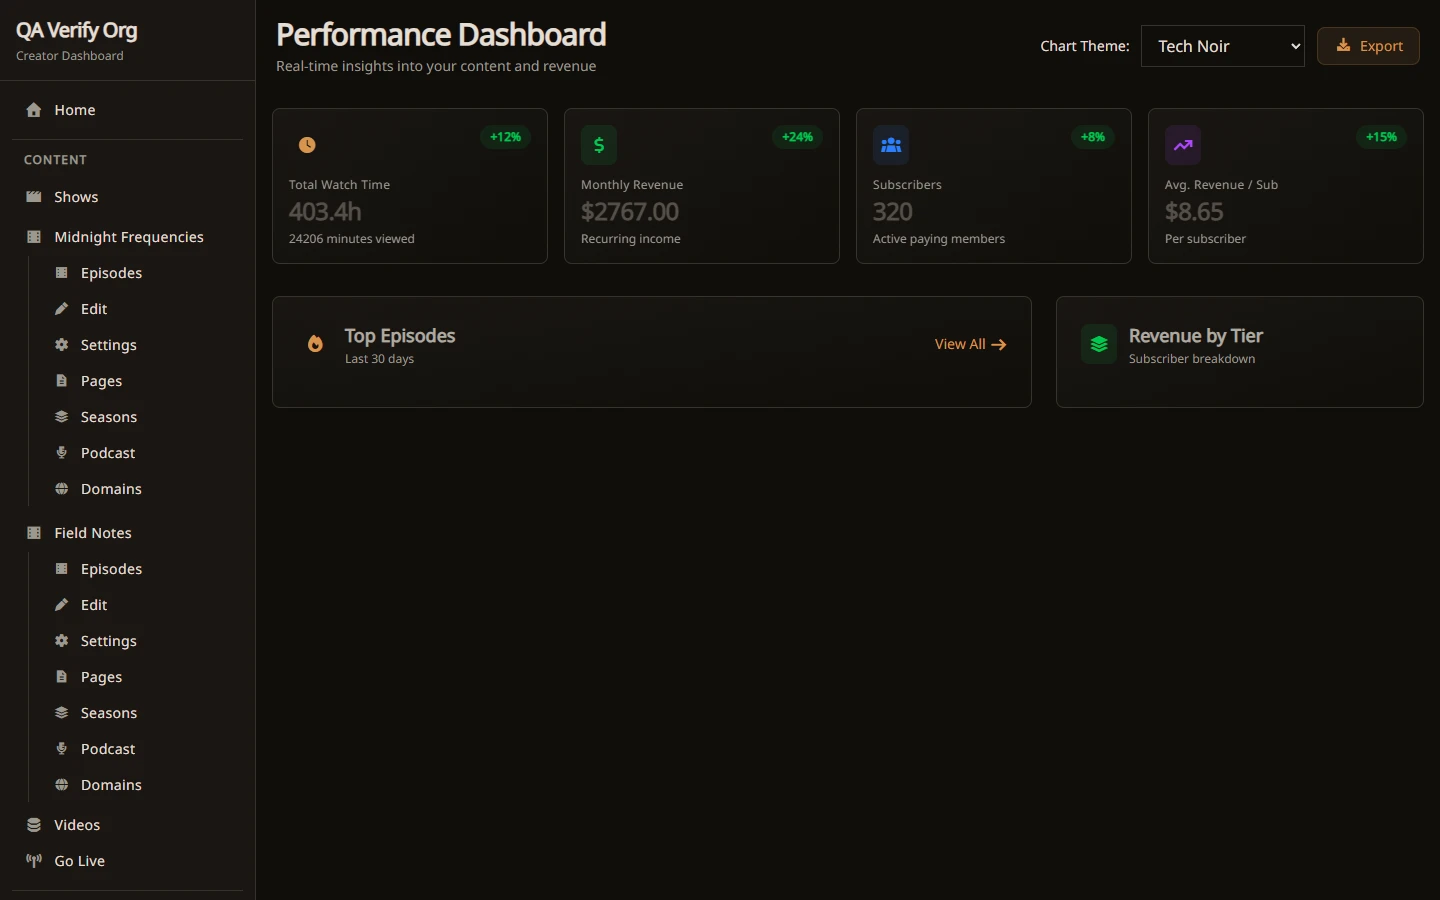Click the Total Watch Time clock icon

307,145
